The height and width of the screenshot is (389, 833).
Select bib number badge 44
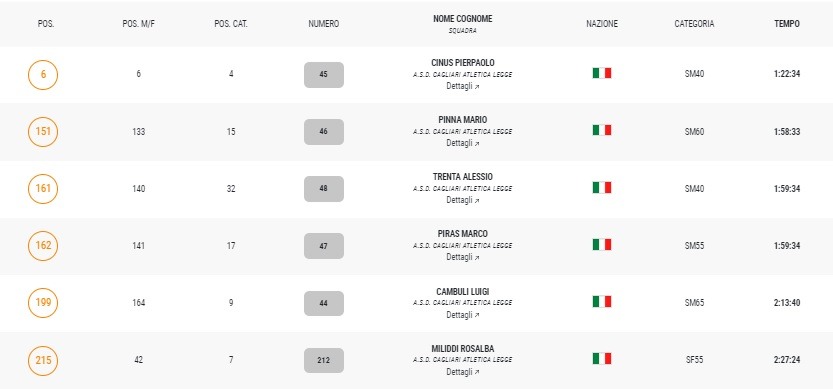pos(324,303)
